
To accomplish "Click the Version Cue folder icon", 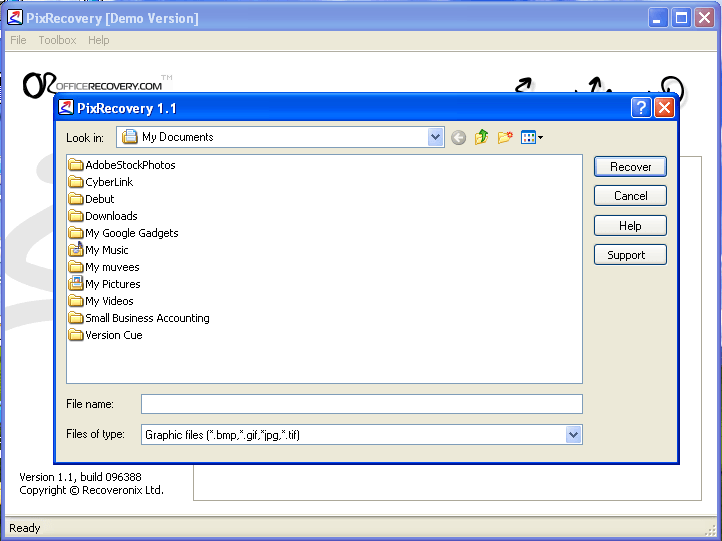I will (x=76, y=335).
